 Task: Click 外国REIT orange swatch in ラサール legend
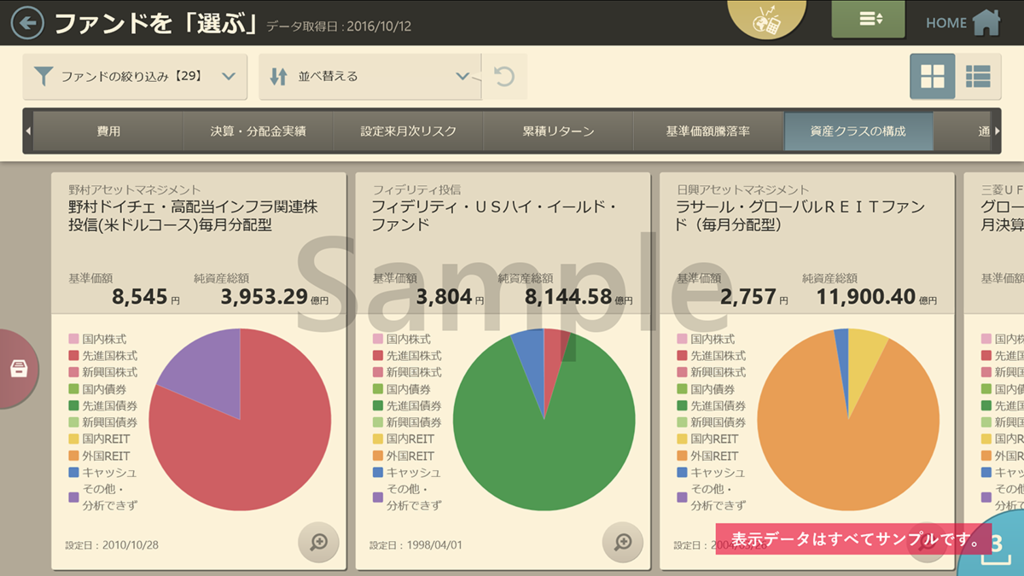click(682, 456)
